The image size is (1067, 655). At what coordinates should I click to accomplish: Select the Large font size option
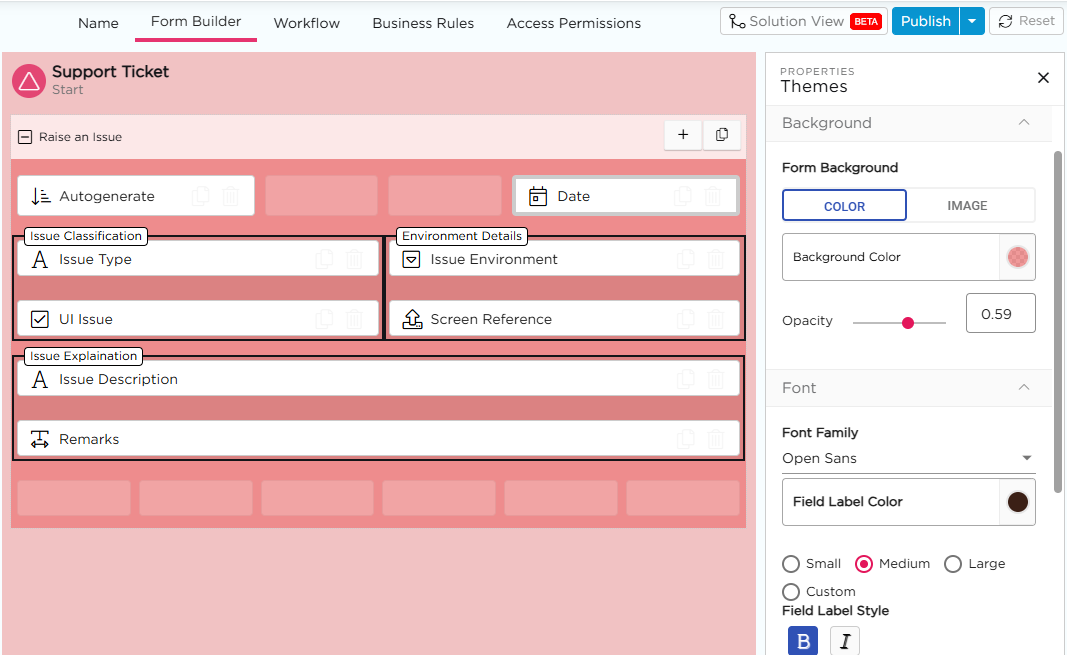point(953,564)
